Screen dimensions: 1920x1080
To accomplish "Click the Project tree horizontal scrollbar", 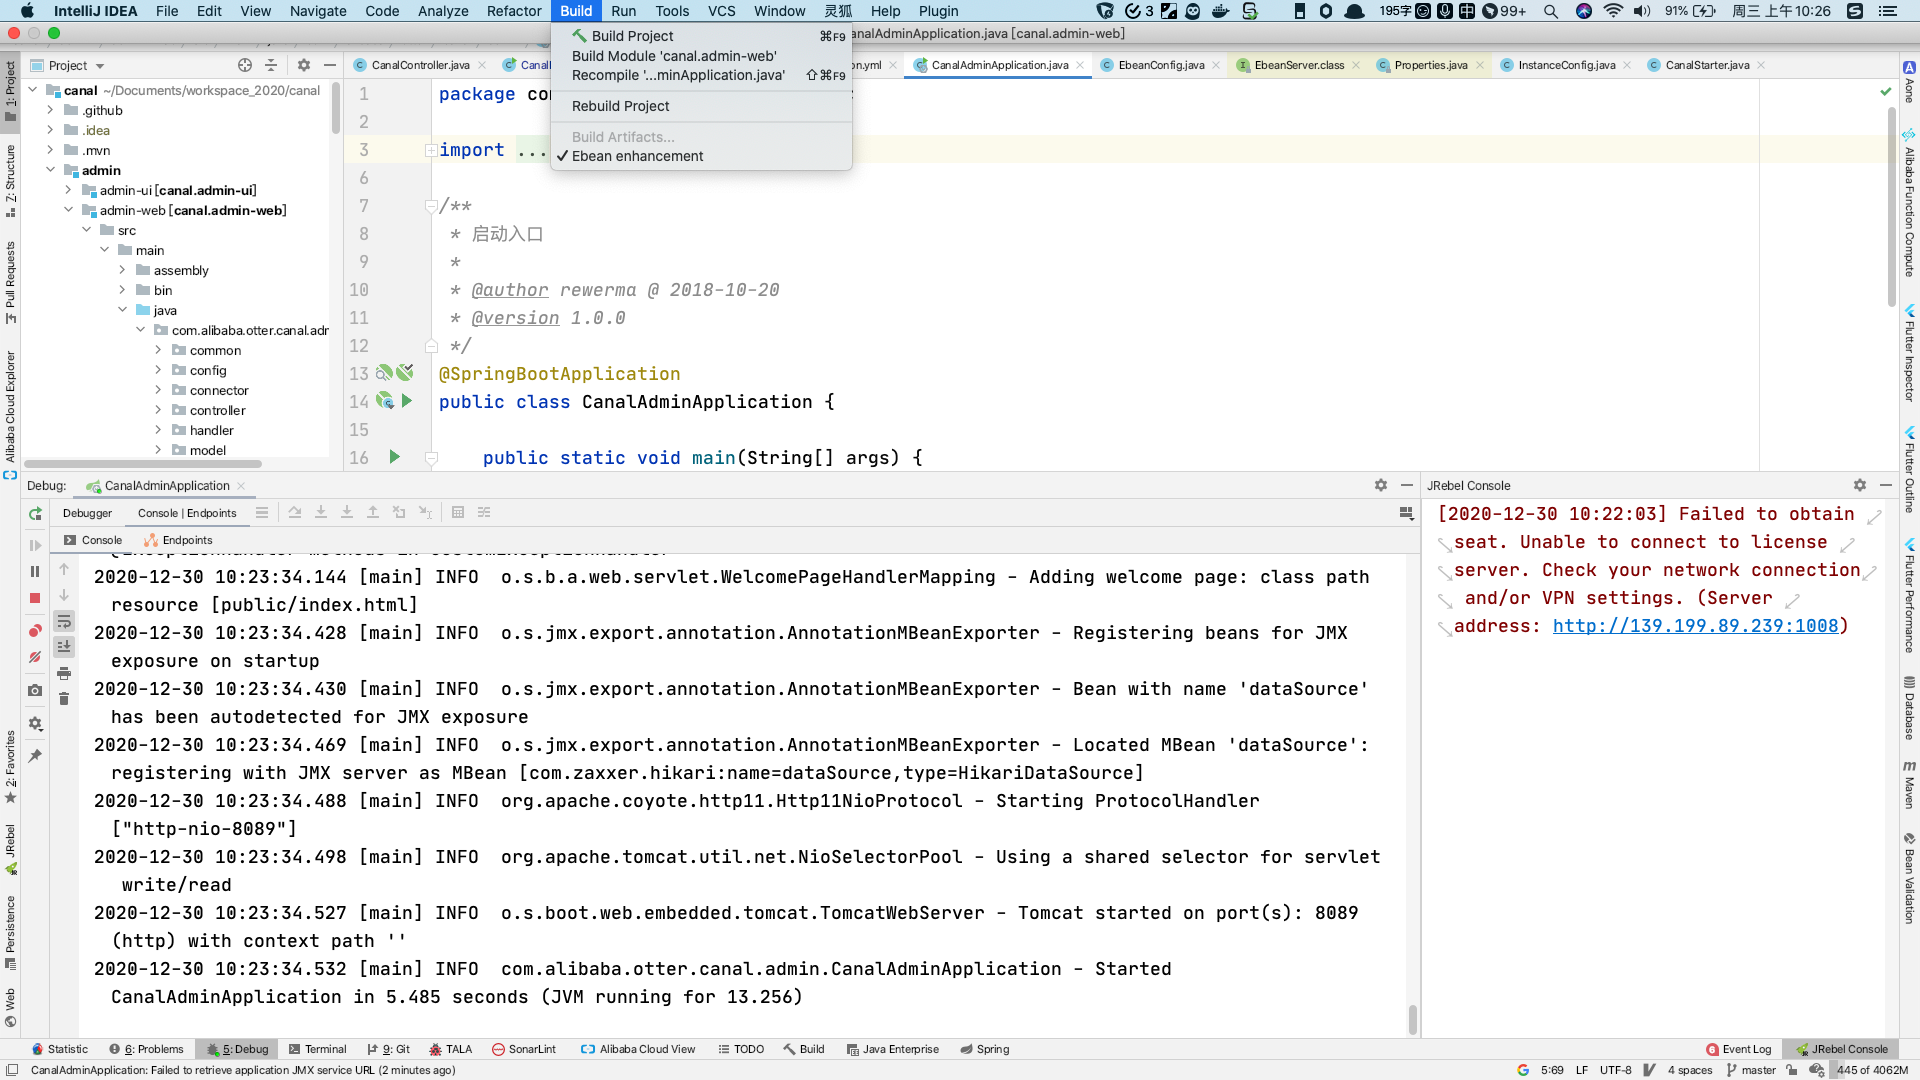I will 142,464.
